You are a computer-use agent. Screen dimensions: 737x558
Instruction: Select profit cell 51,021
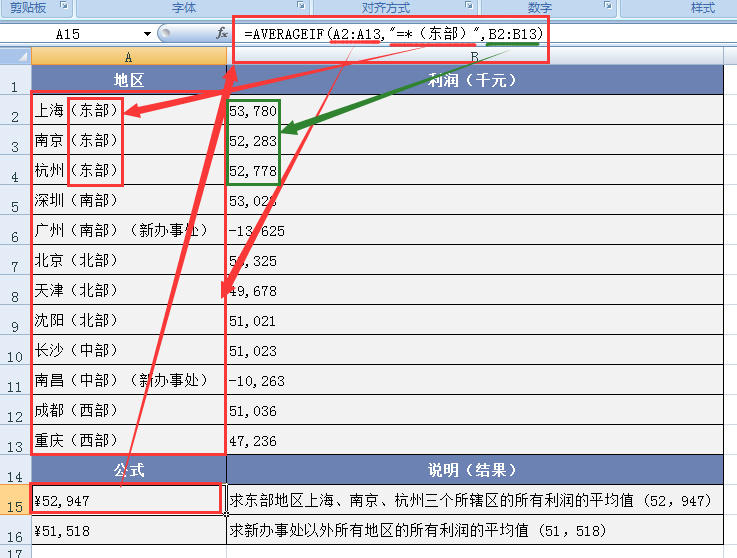475,320
